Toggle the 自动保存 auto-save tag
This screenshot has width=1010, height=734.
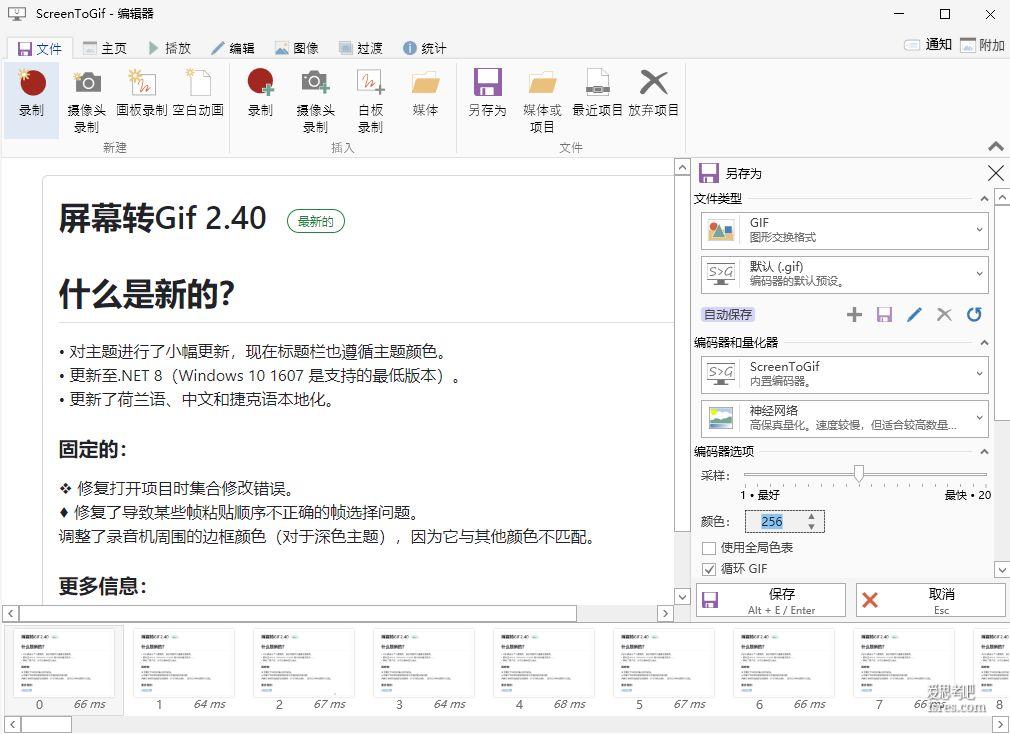pos(727,314)
